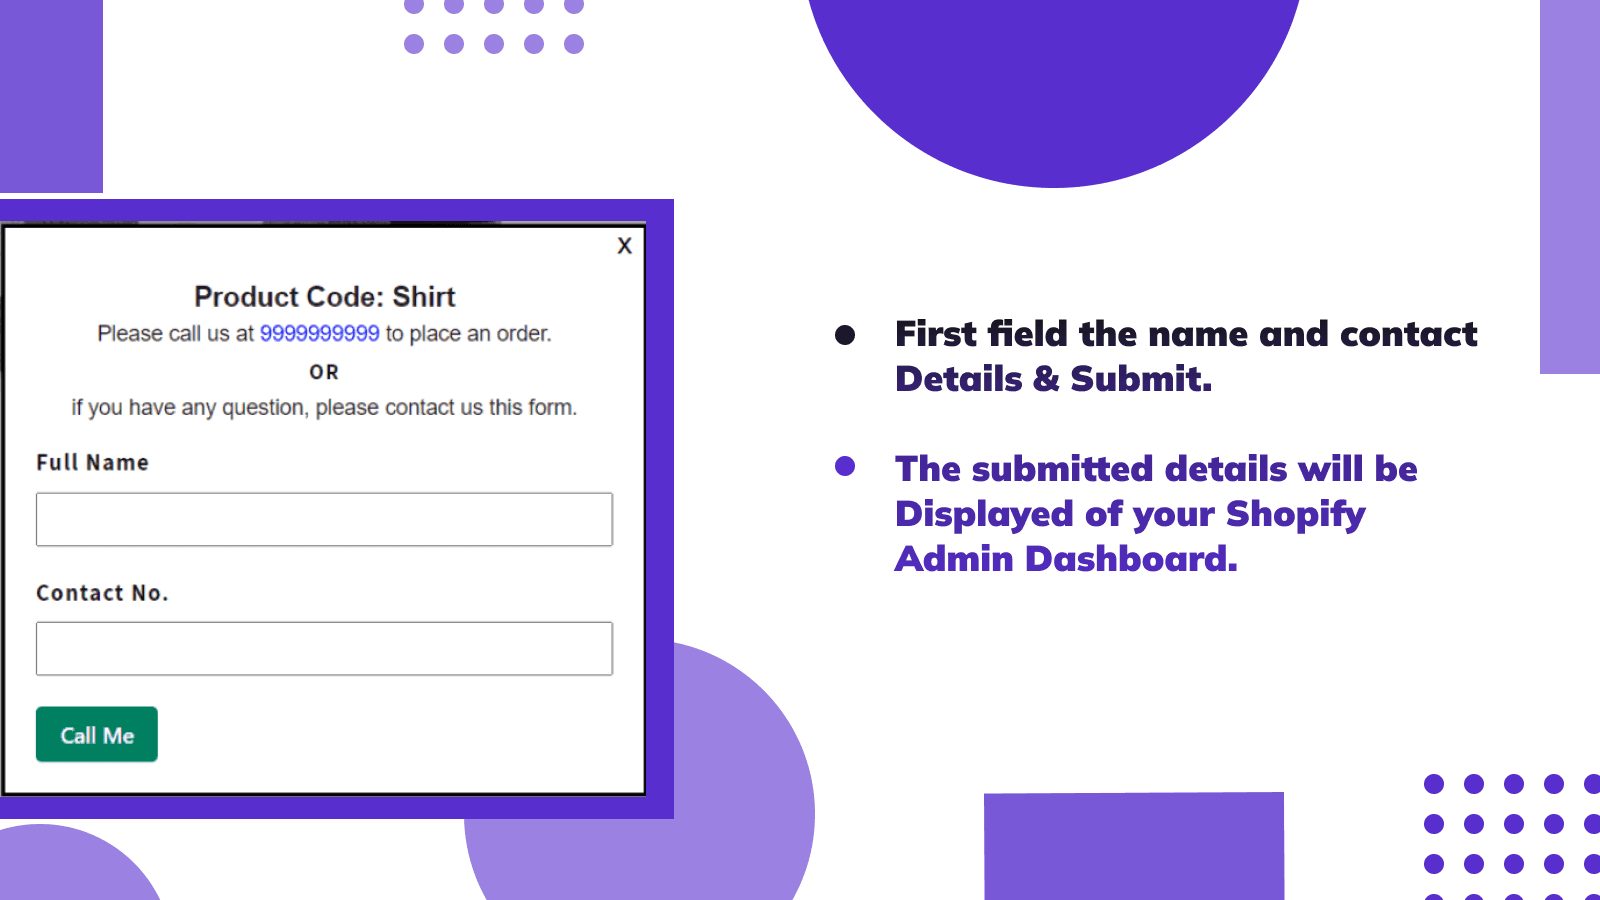Image resolution: width=1600 pixels, height=900 pixels.
Task: Click the Contact No. field label
Action: click(x=102, y=593)
